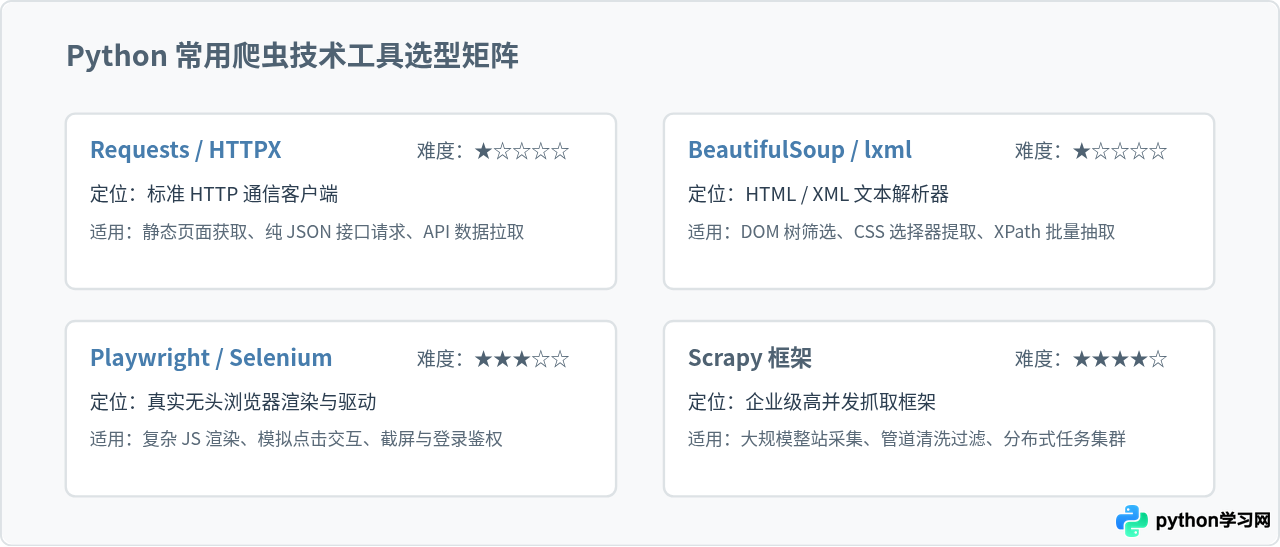This screenshot has width=1280, height=547.
Task: Click the line "适用：静态页面获取、纯 JSON 接口请求、API 数据拉取"
Action: coord(307,232)
